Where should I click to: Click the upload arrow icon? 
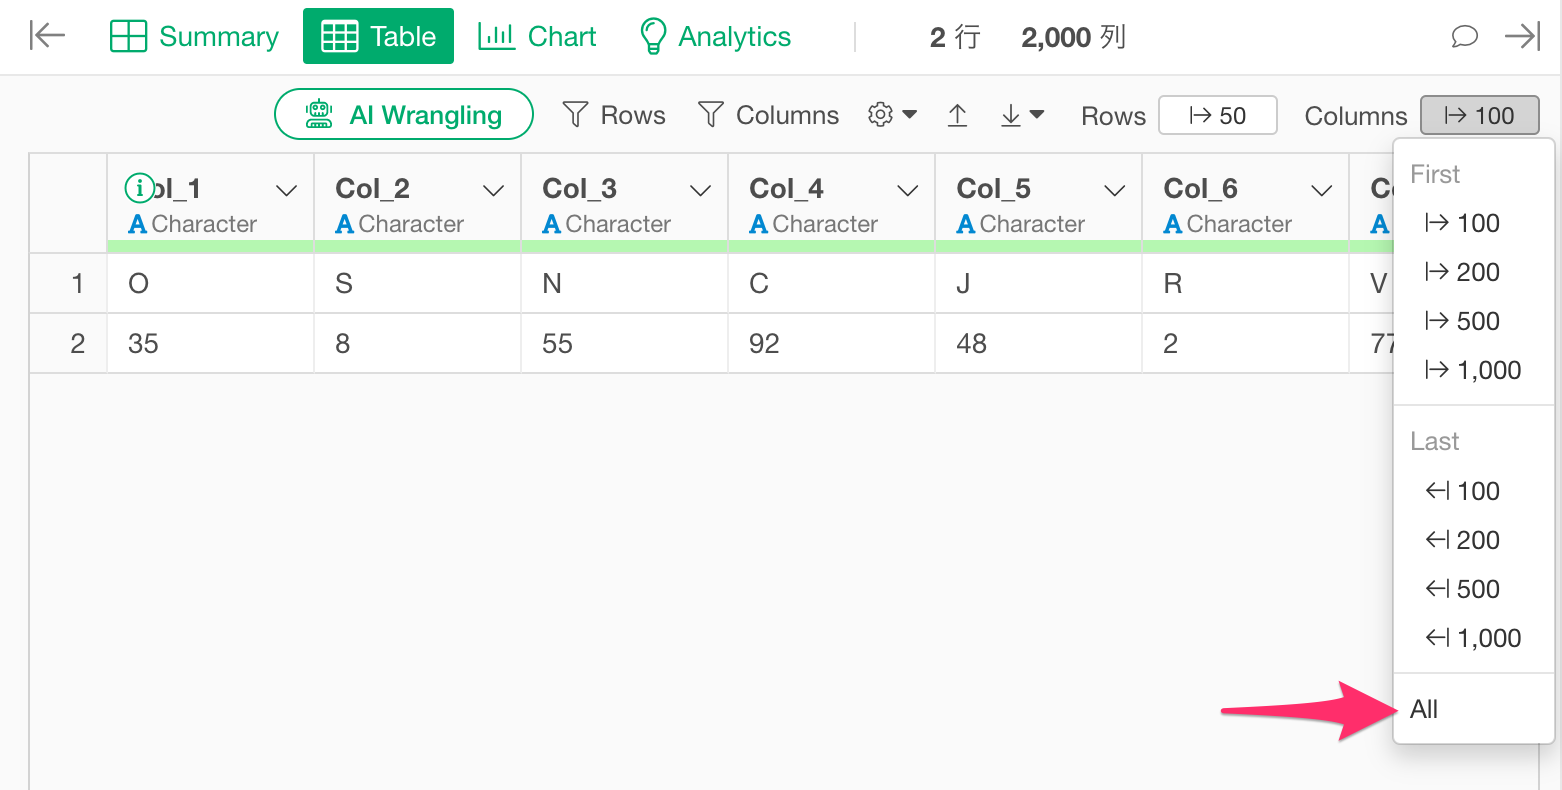click(957, 115)
